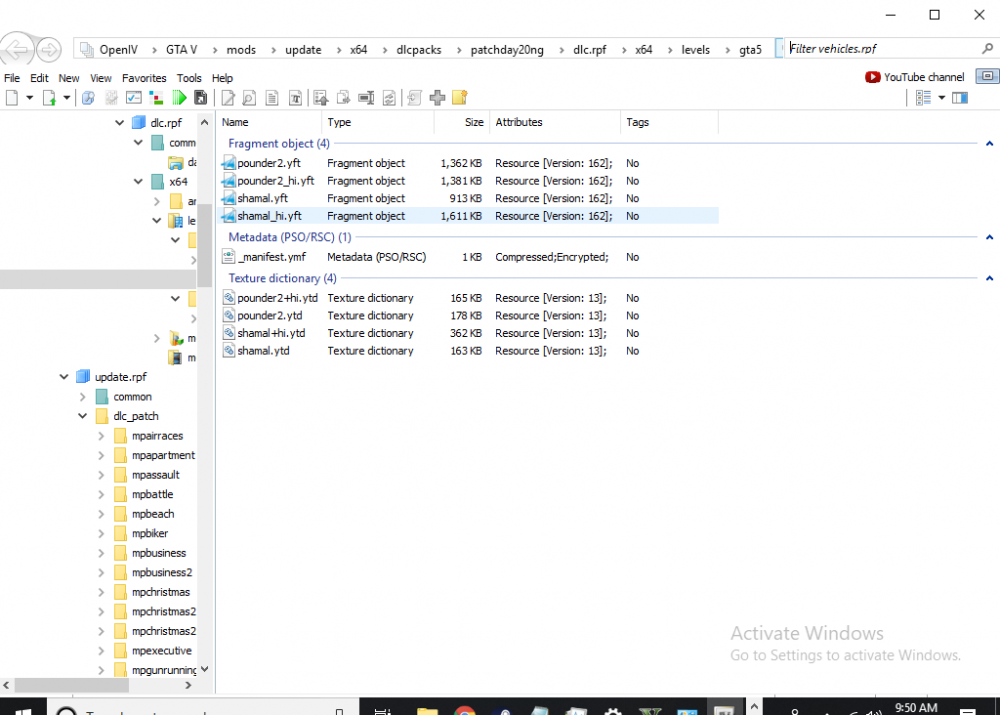Viewport: 1000px width, 715px height.
Task: Click the green play-arrow toolbar icon
Action: (179, 97)
